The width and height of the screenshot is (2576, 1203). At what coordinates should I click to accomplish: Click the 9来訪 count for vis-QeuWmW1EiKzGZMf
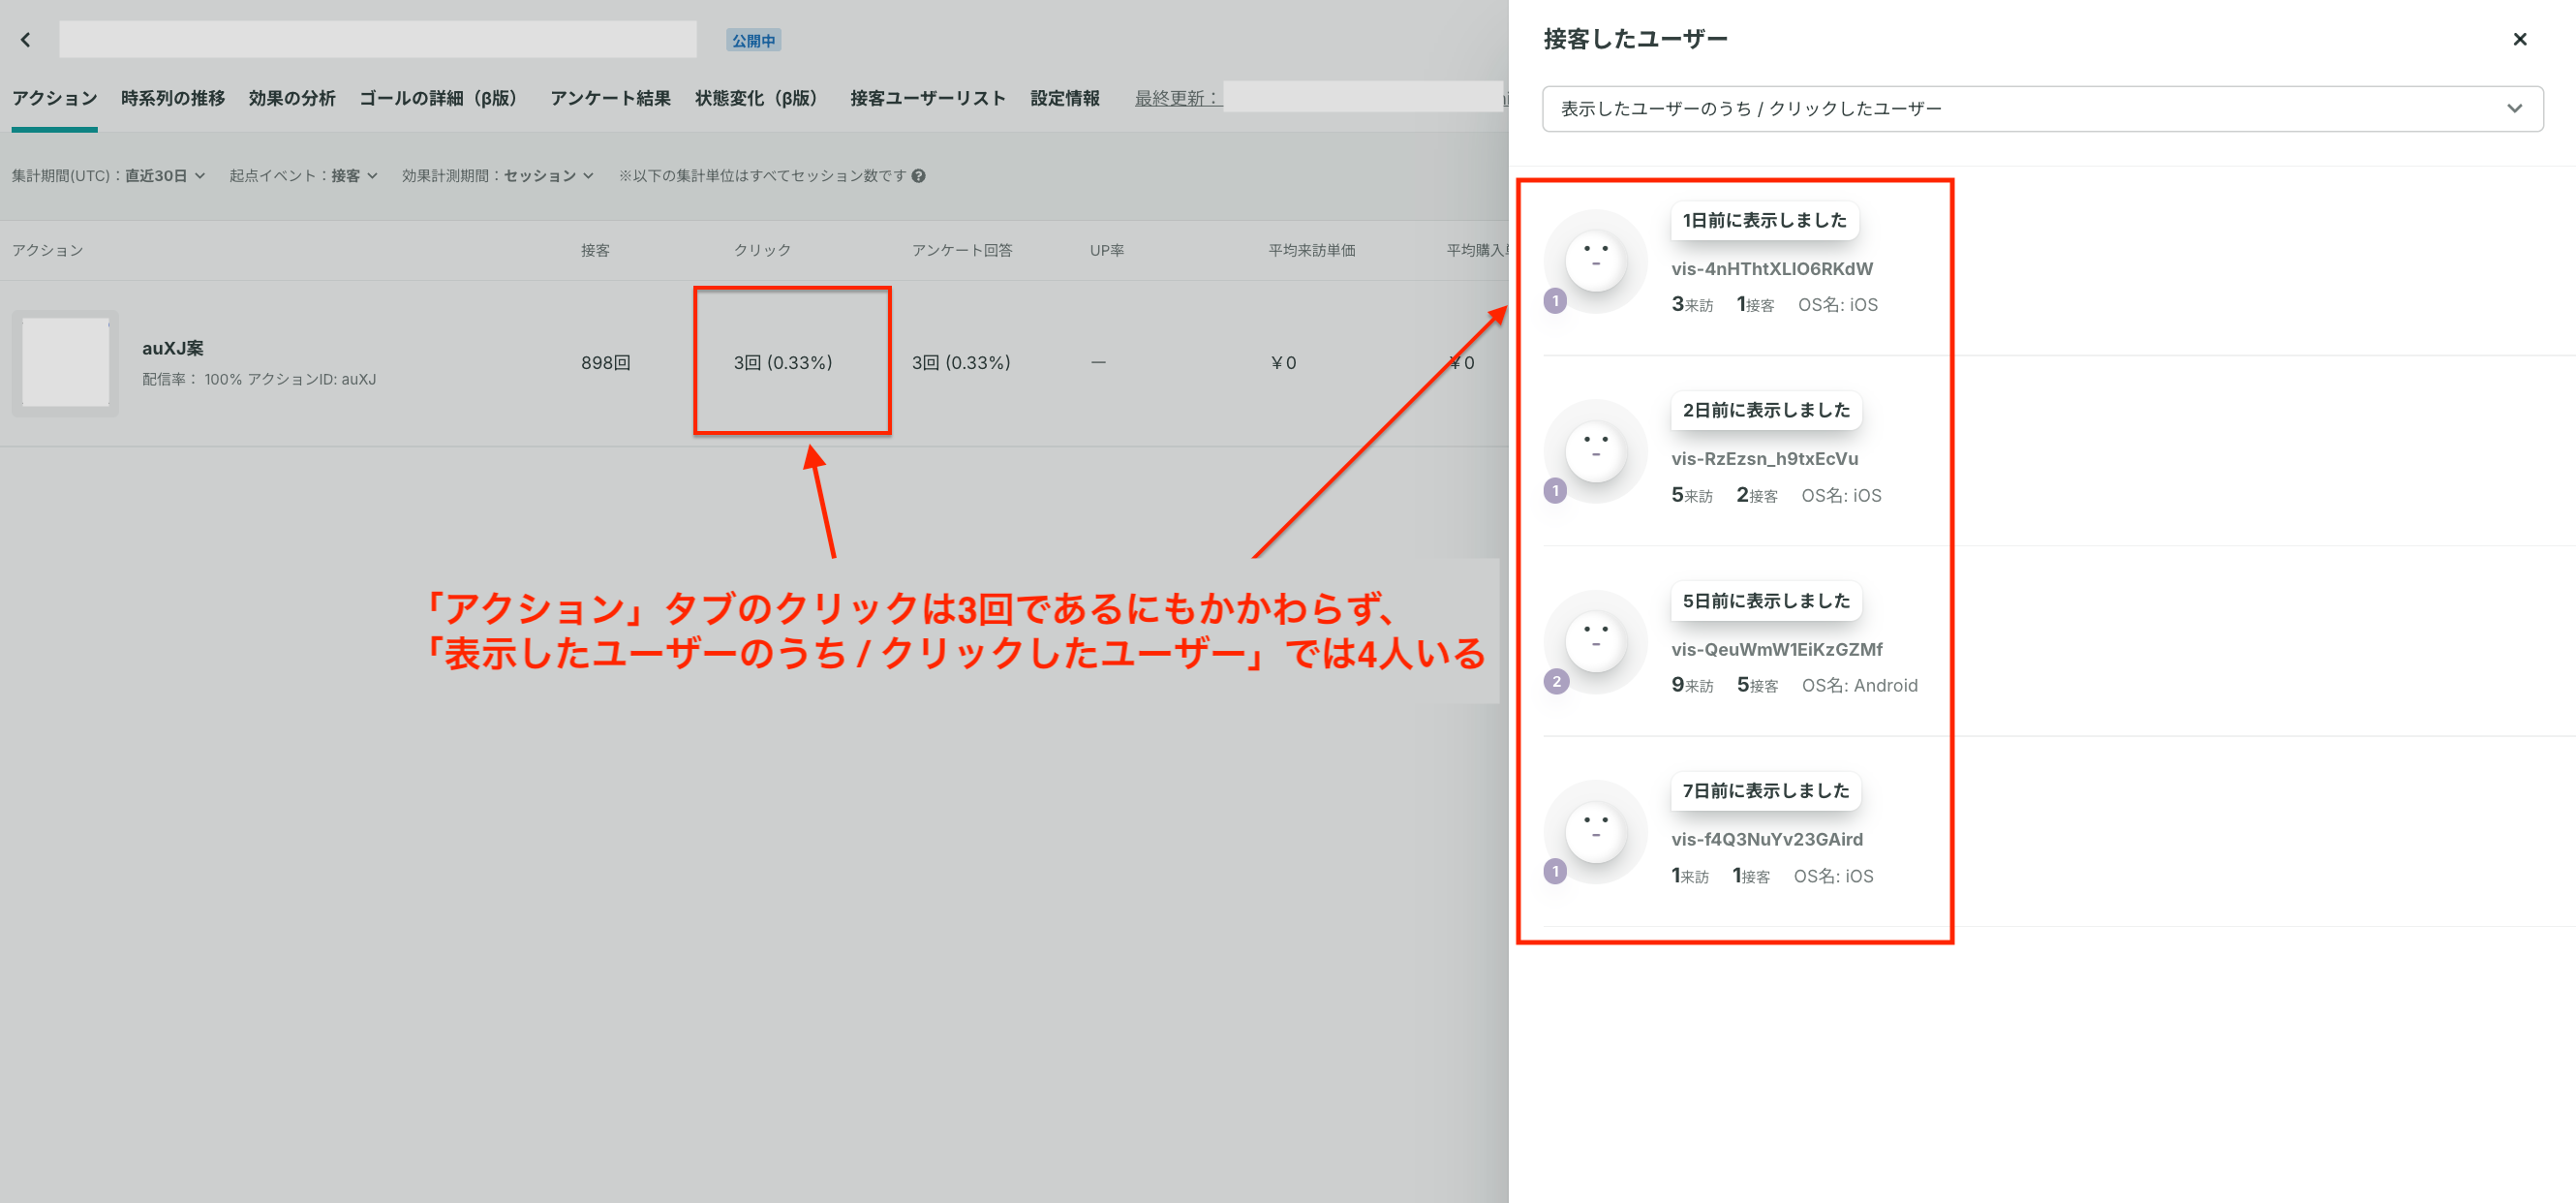1692,685
